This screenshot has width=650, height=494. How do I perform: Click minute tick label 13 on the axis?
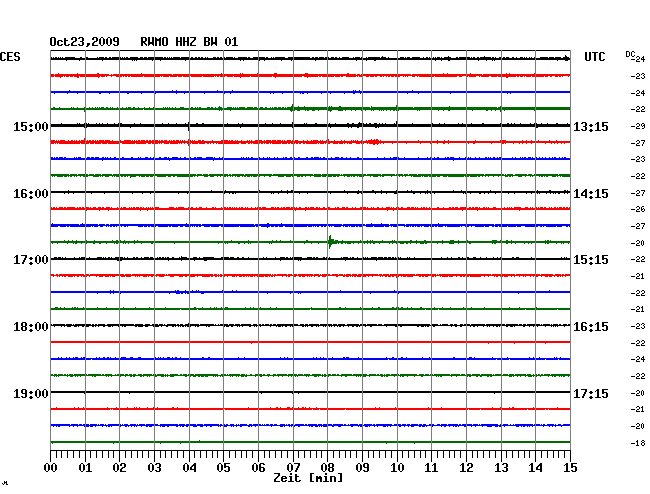pos(501,467)
